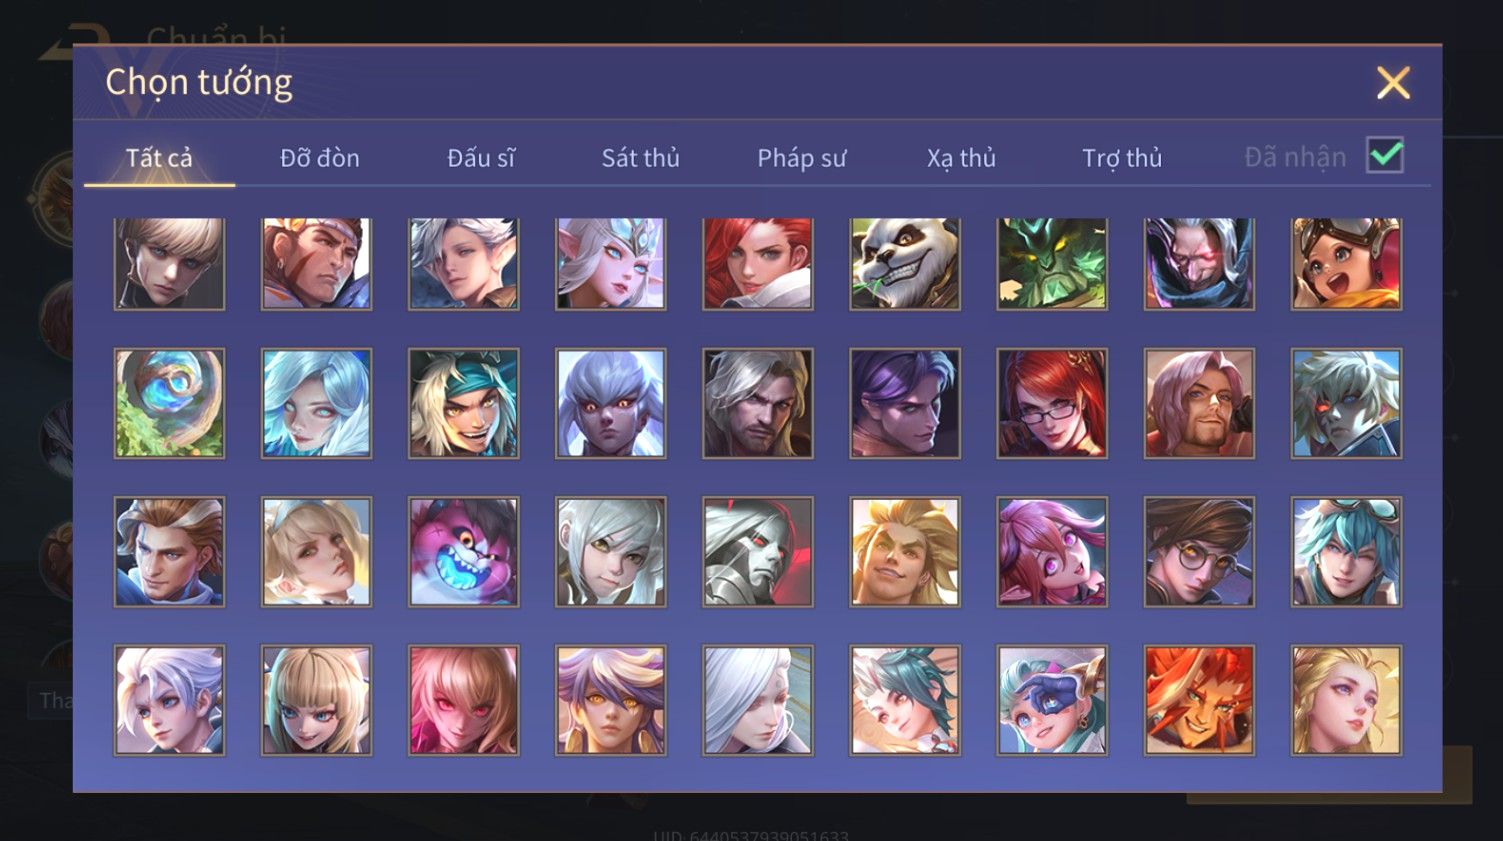Viewport: 1503px width, 841px height.
Task: Select the Tất cả tab
Action: click(x=159, y=158)
